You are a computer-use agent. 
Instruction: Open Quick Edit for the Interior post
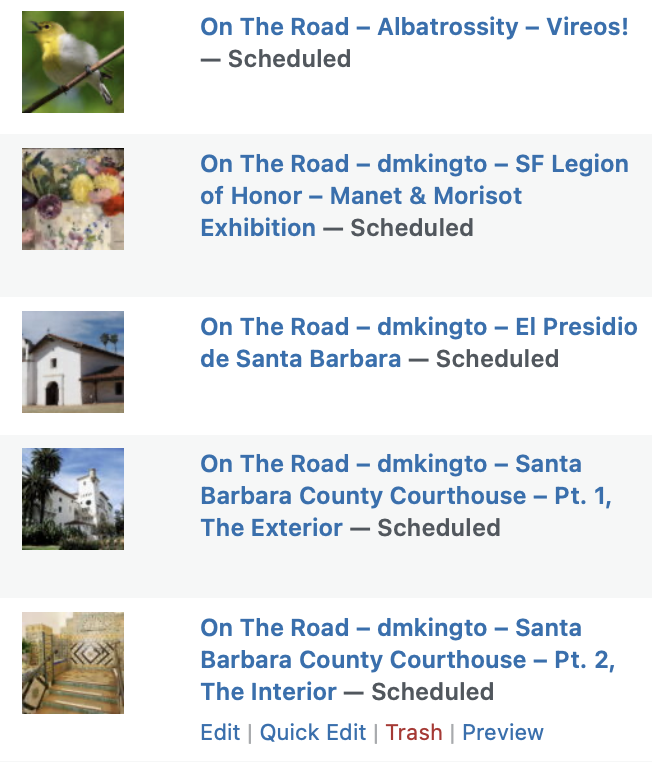click(313, 732)
